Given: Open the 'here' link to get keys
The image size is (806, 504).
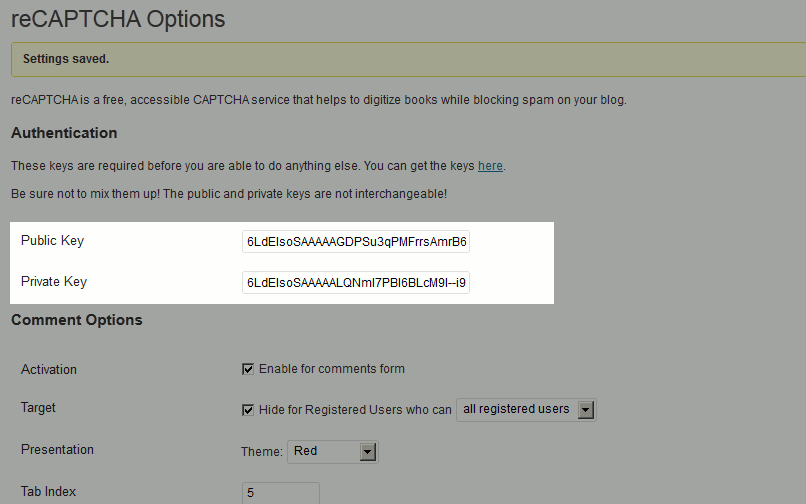Looking at the screenshot, I should pos(490,166).
